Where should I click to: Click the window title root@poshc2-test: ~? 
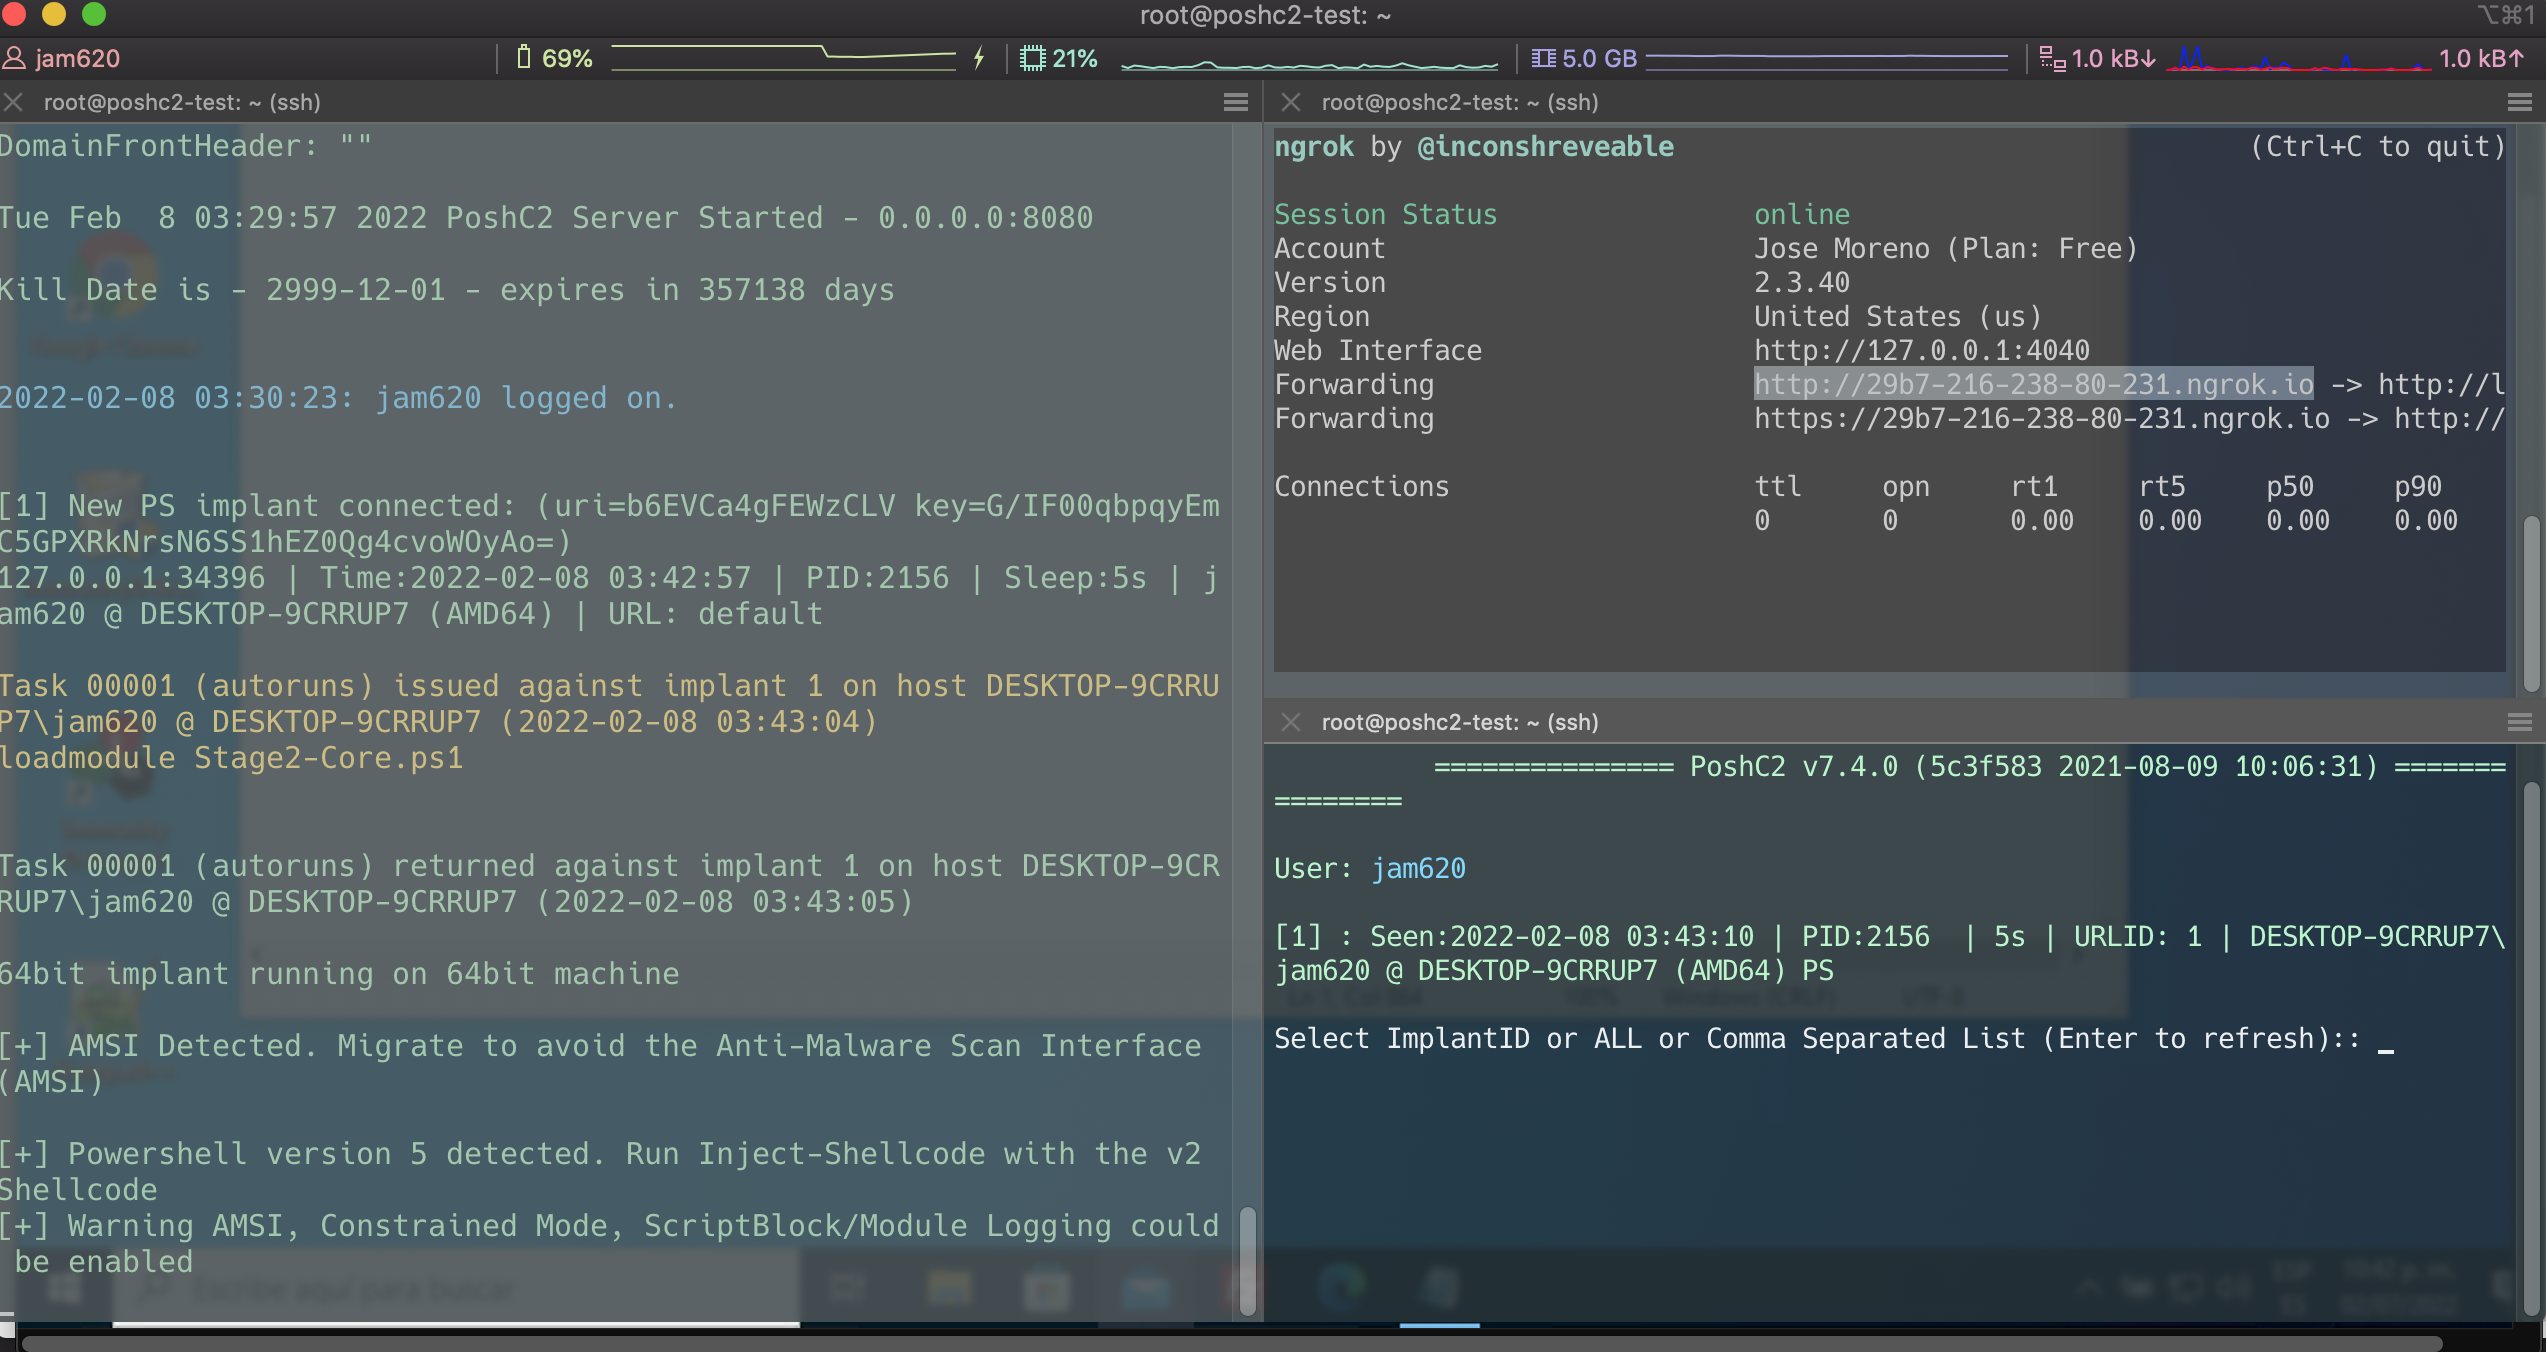click(x=1265, y=16)
